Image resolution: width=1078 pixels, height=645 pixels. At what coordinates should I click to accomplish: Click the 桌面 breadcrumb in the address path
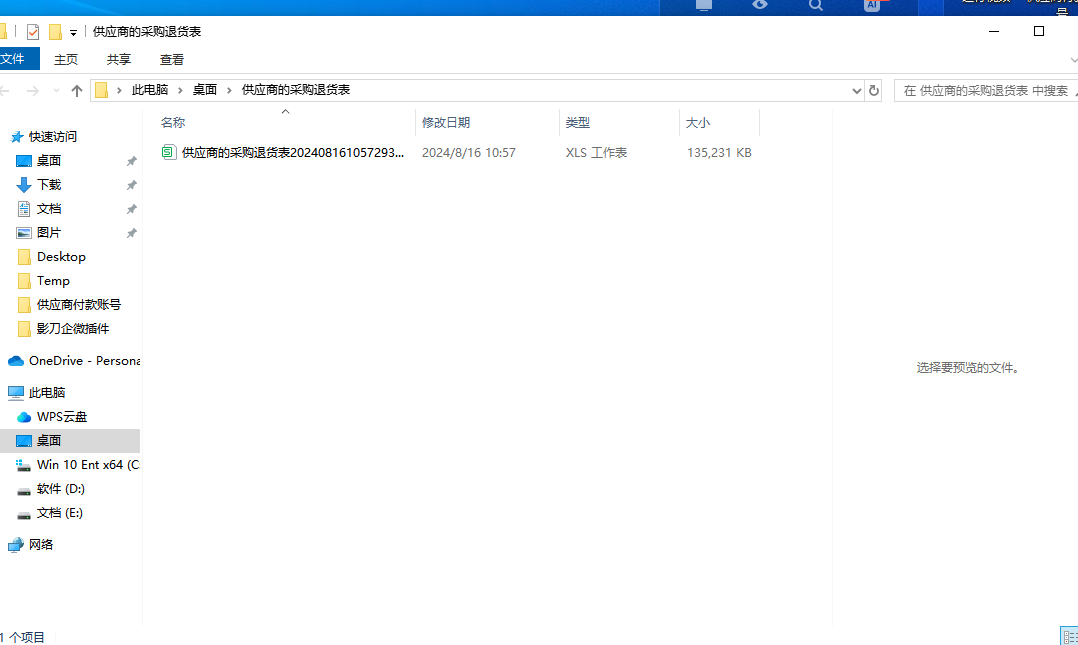click(205, 89)
